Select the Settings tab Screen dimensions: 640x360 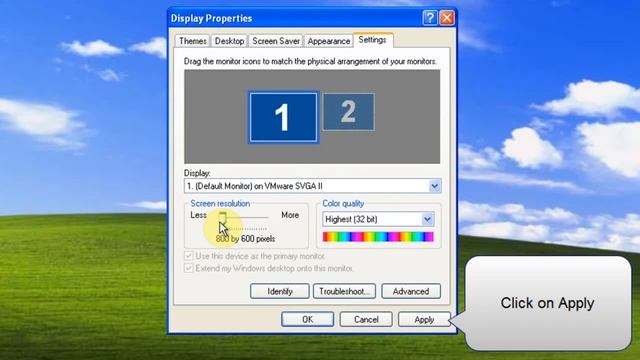click(x=373, y=40)
